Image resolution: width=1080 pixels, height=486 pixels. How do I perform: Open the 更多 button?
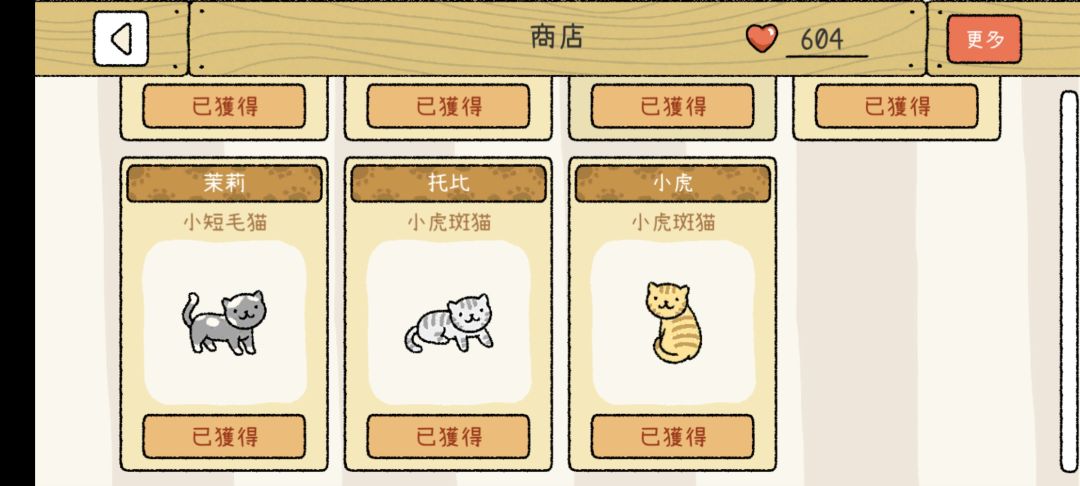coord(984,39)
